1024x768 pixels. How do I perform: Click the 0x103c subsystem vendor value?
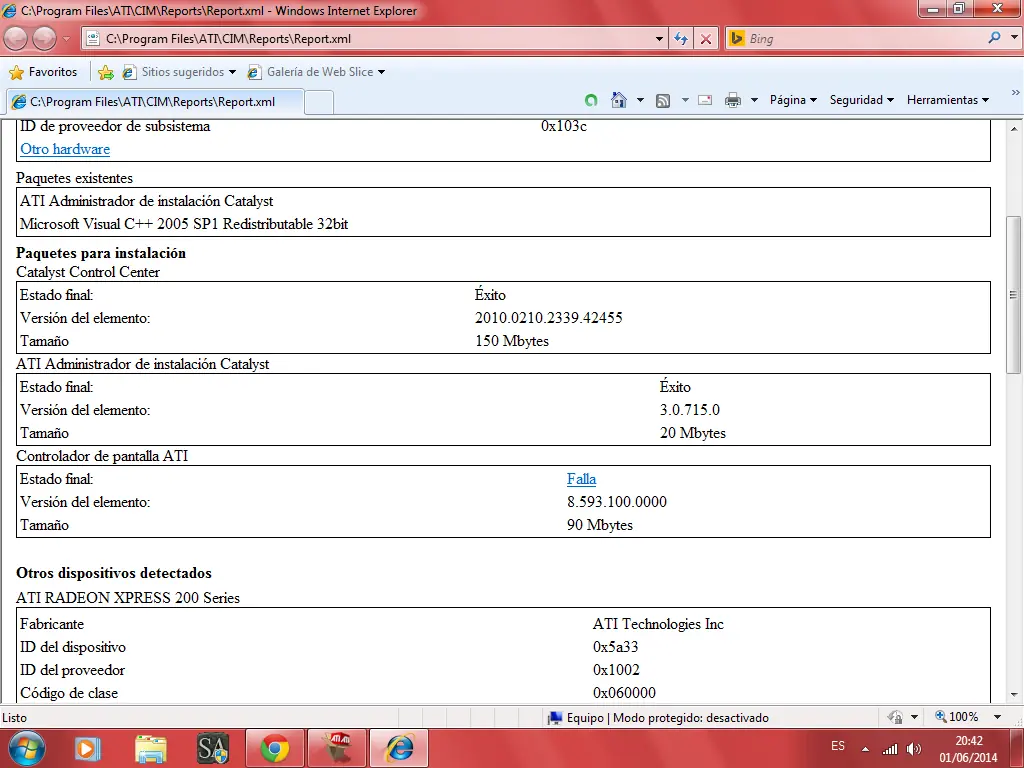click(x=564, y=127)
